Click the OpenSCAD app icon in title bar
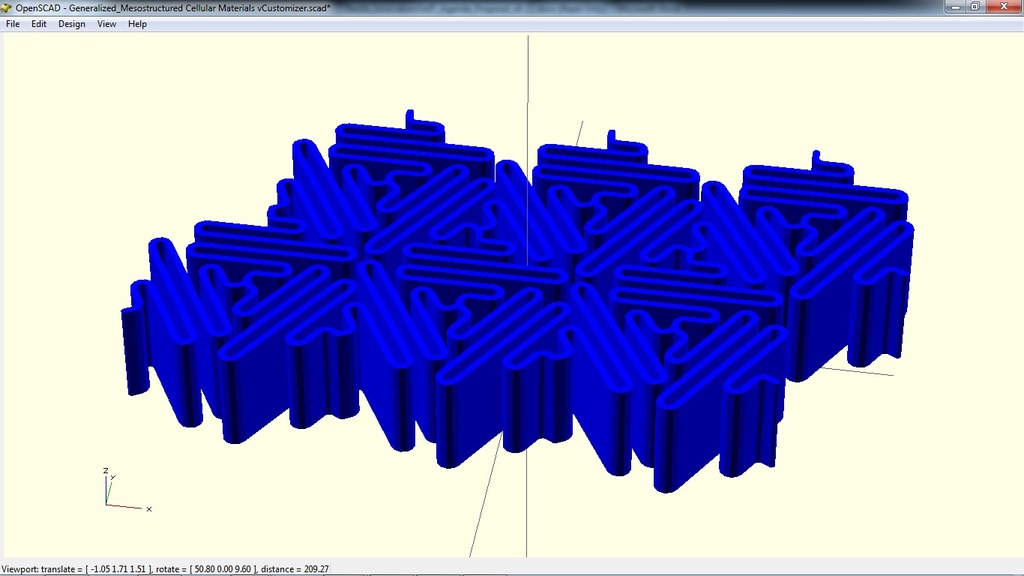 click(x=7, y=8)
